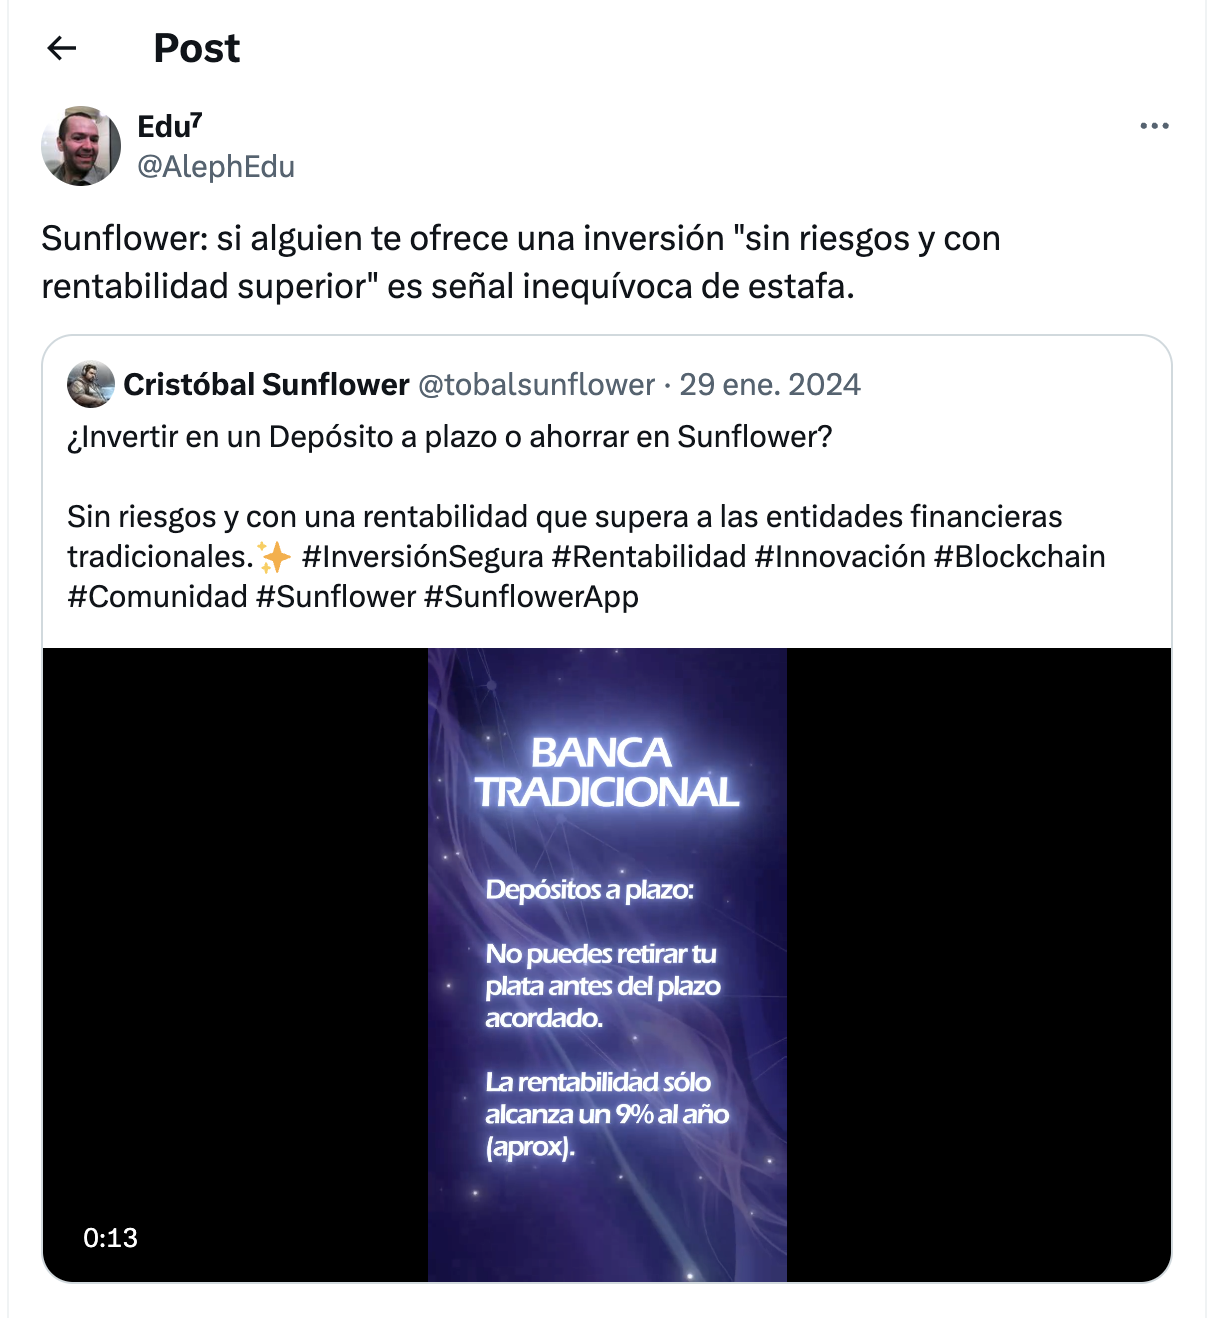
Task: Open the #Rentabilidad hashtag
Action: 649,556
